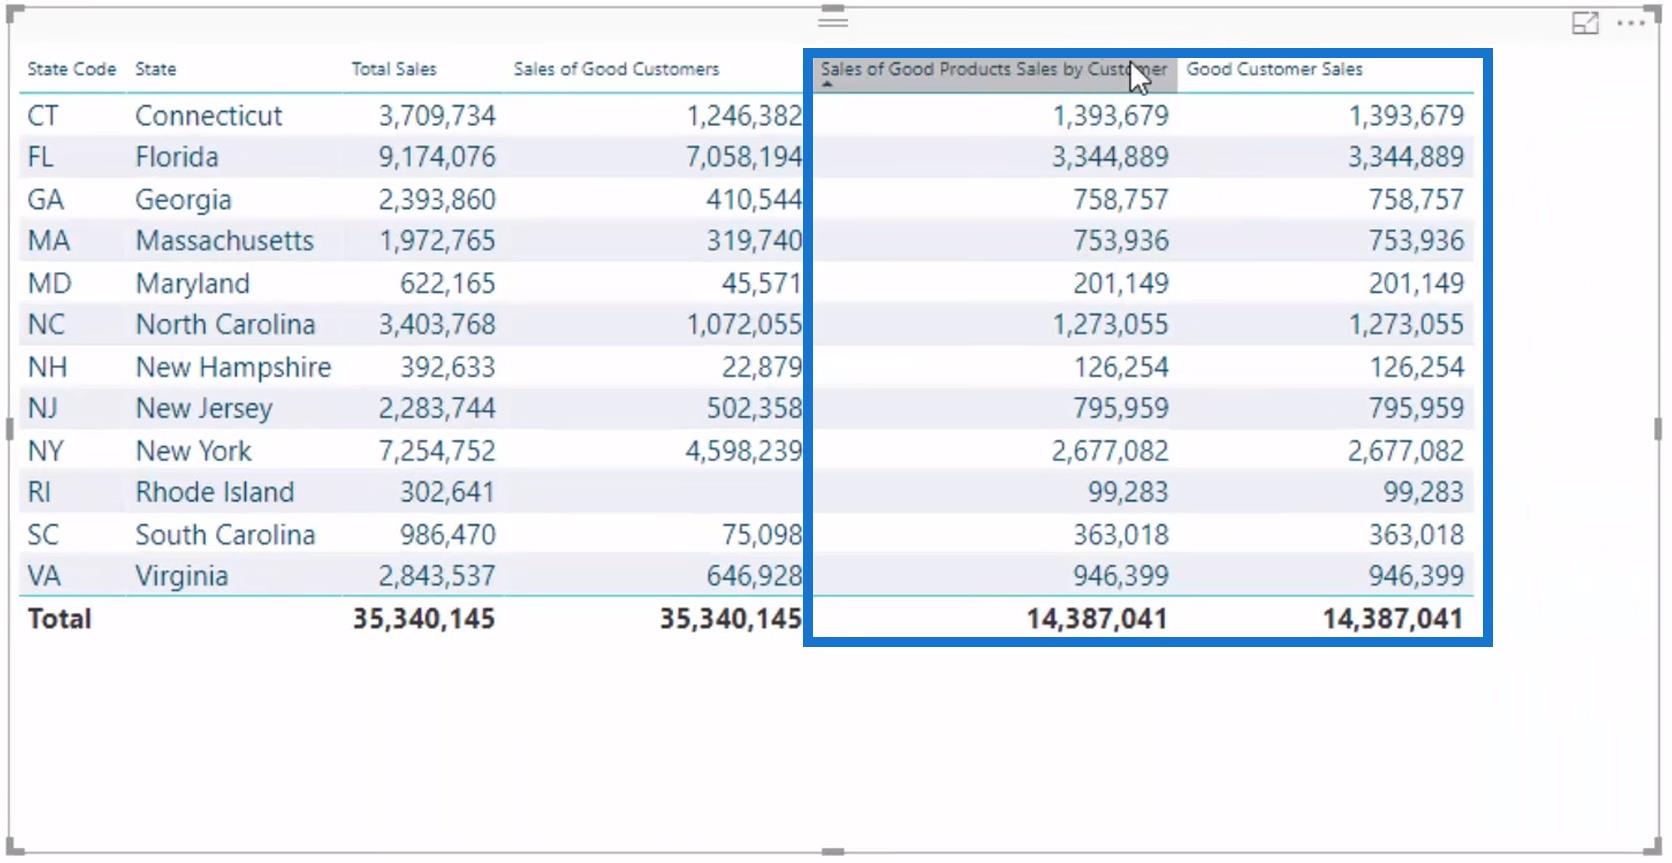Image resolution: width=1672 pixels, height=863 pixels.
Task: Click the left edge resize handle of visual
Action: (x=10, y=429)
